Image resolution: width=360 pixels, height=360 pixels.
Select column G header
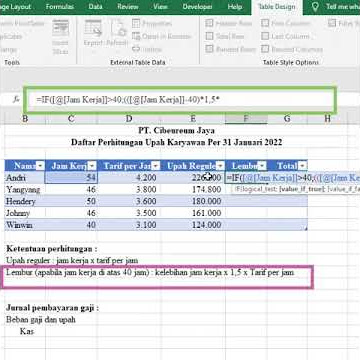tap(287, 119)
